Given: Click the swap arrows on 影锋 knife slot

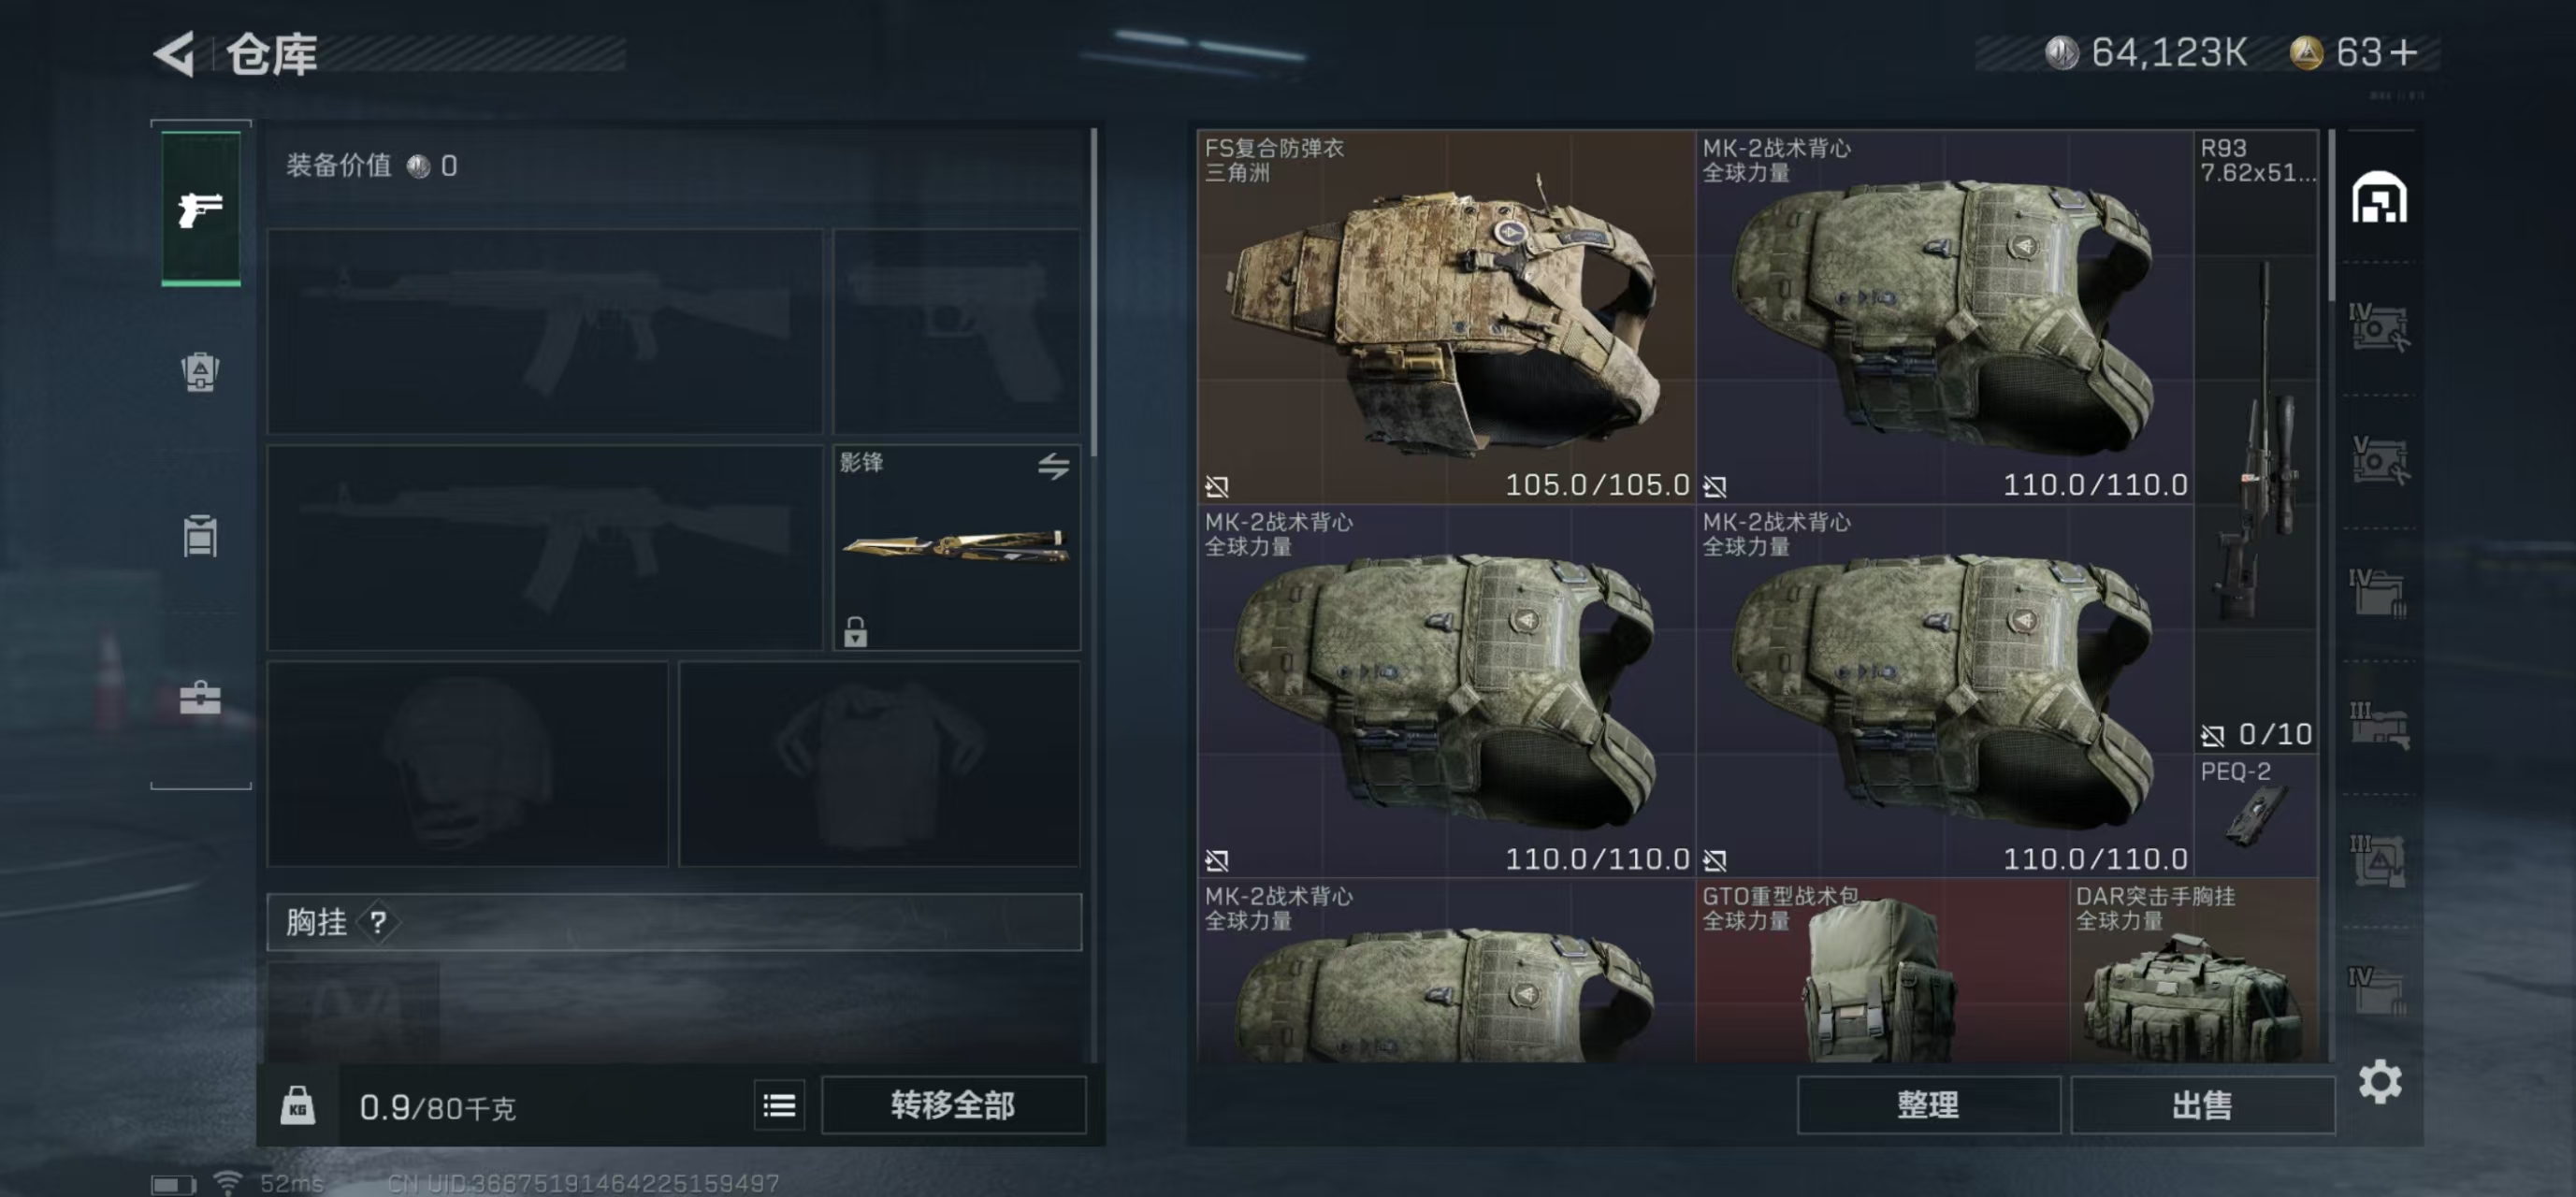Looking at the screenshot, I should tap(1053, 466).
